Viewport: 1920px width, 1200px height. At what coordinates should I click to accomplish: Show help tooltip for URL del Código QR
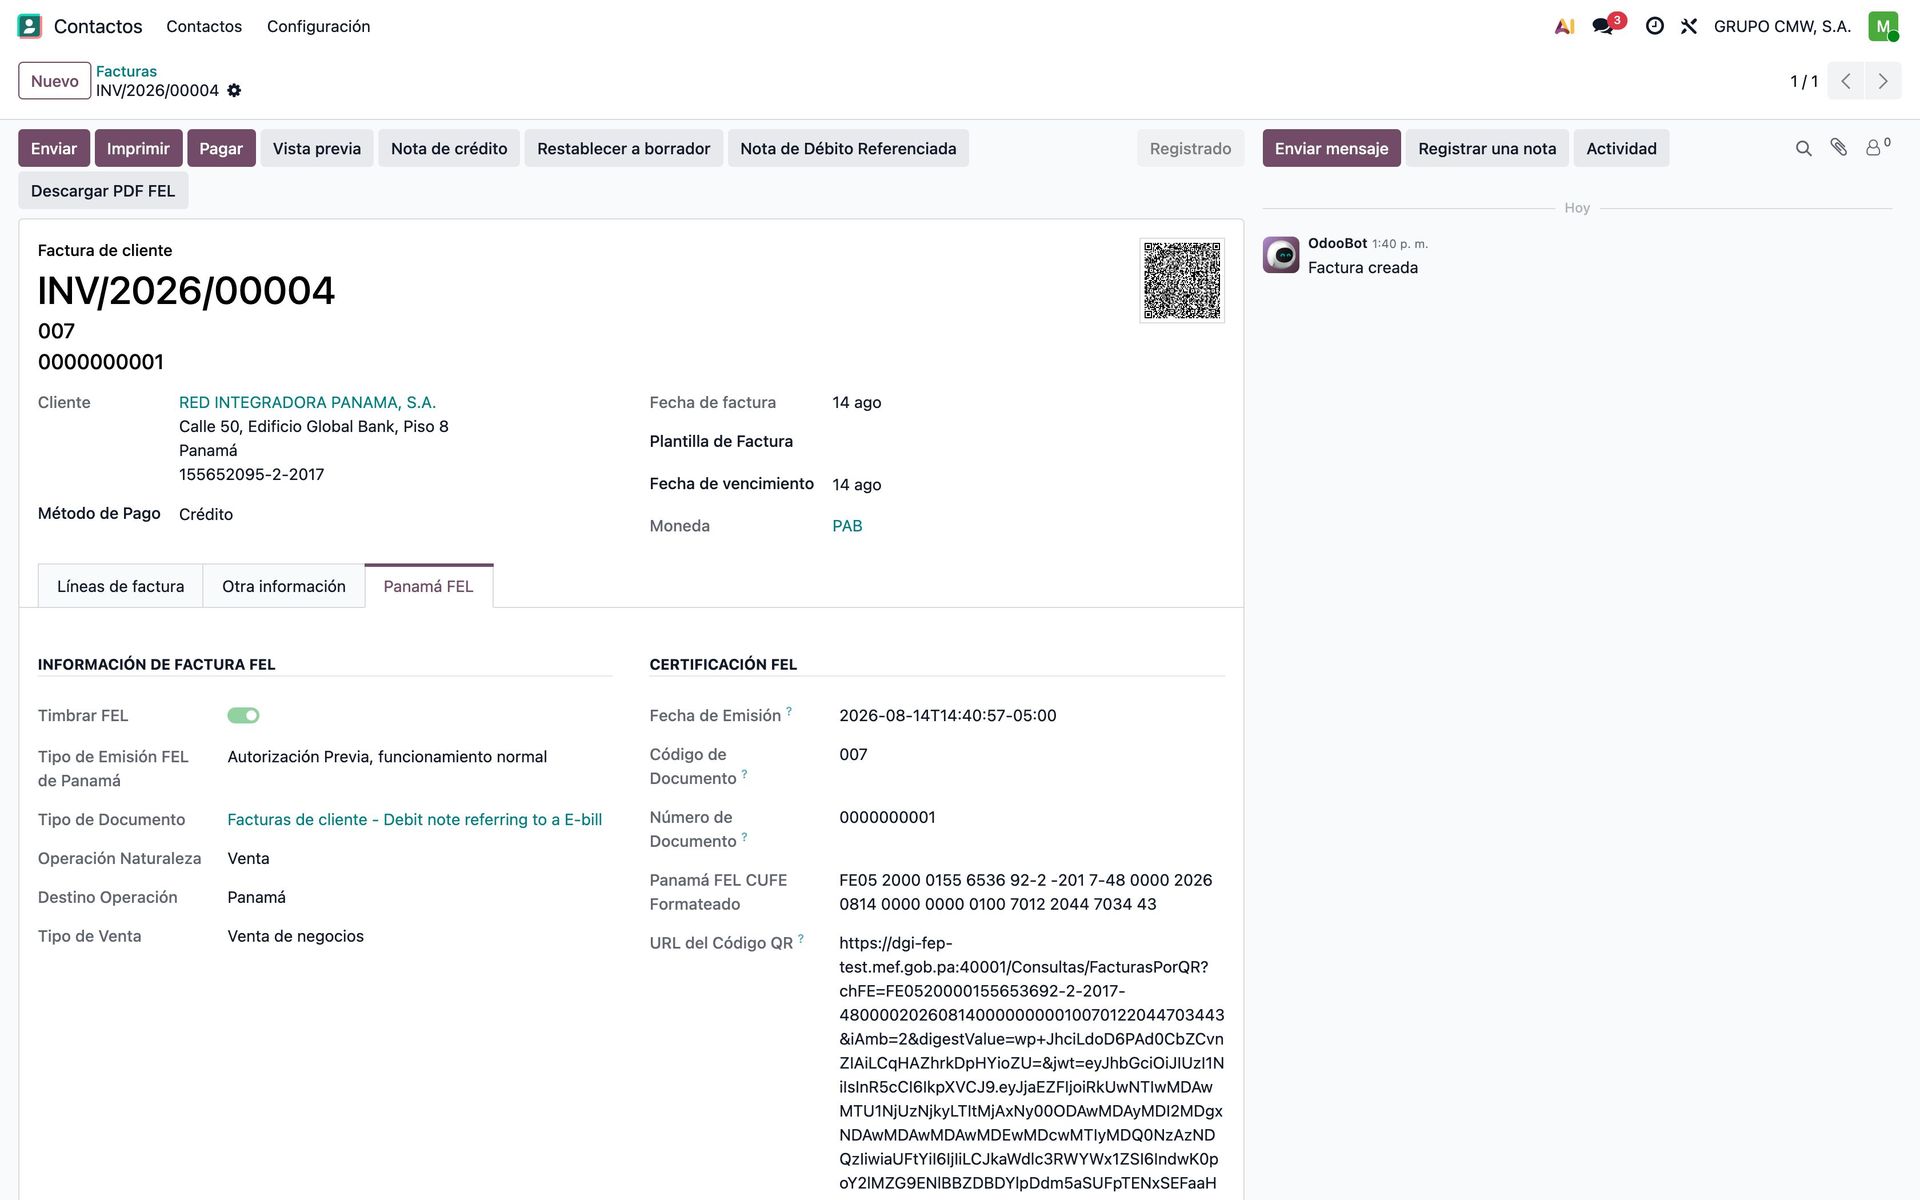coord(801,939)
